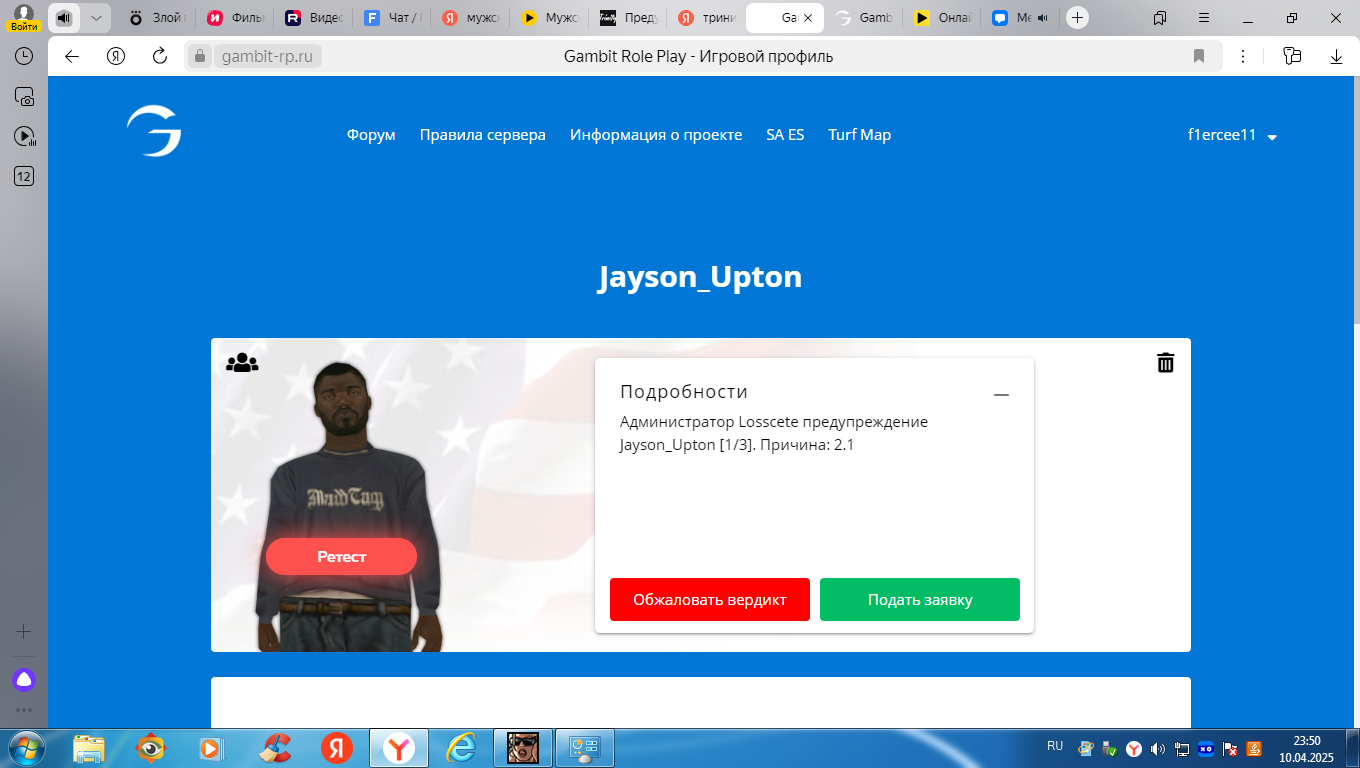Click the sidebar screenshot camera icon

point(24,97)
